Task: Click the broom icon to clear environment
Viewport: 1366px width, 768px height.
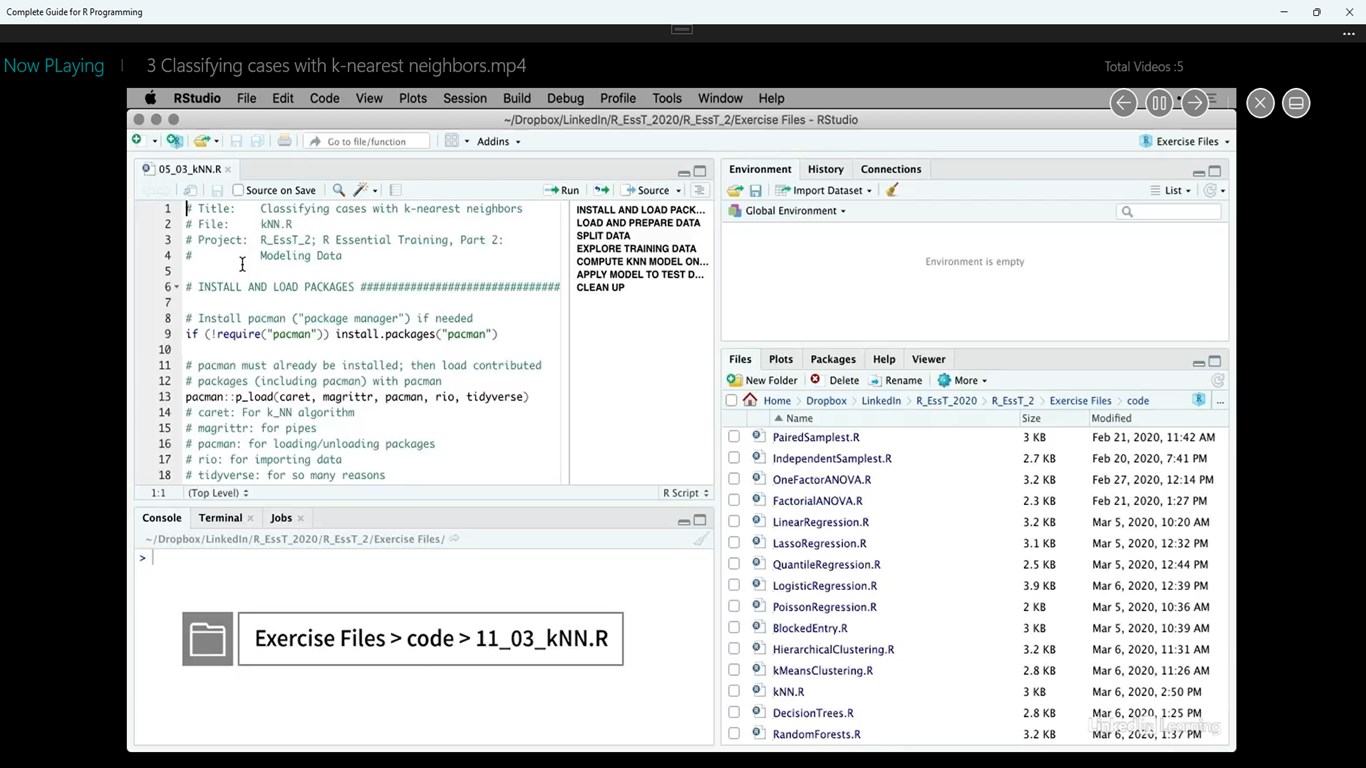Action: 892,190
